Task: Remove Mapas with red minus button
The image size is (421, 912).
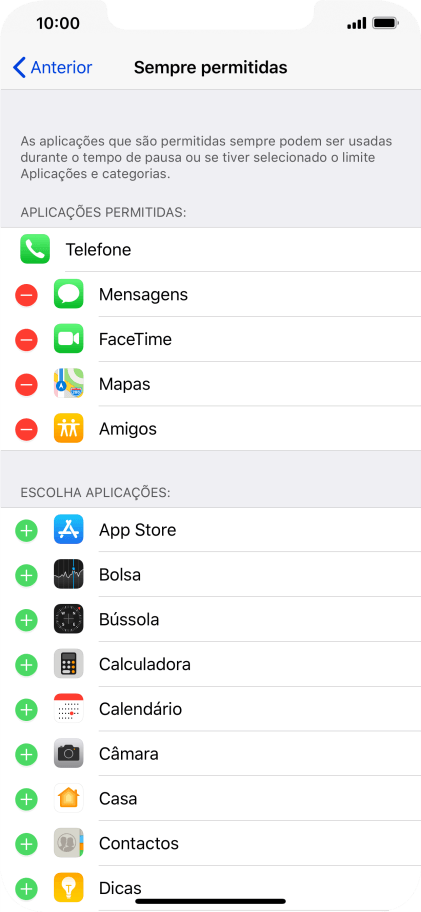Action: pos(26,384)
